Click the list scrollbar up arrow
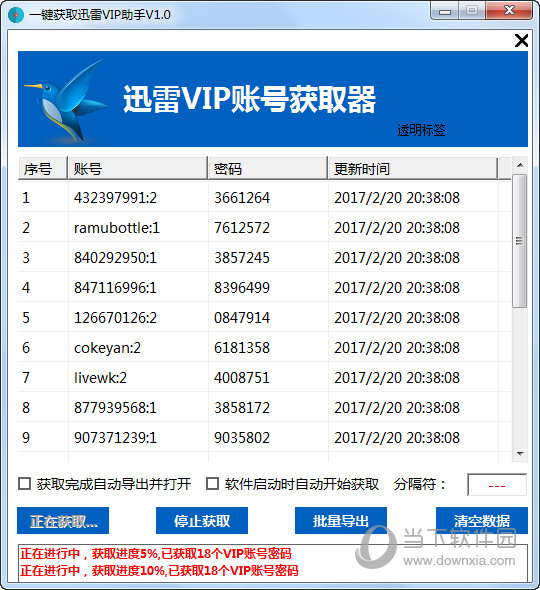The height and width of the screenshot is (590, 540). click(x=520, y=165)
